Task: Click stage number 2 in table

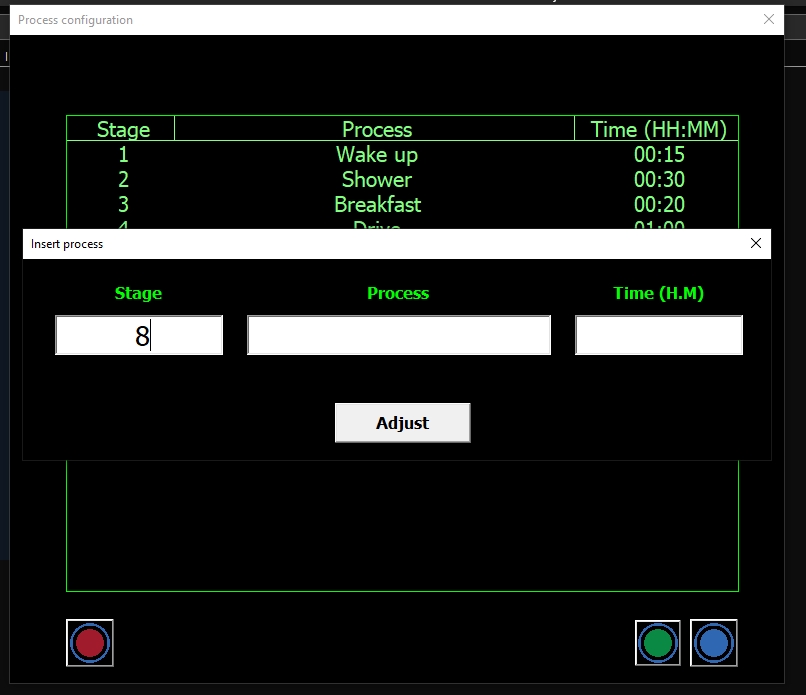Action: [x=123, y=179]
